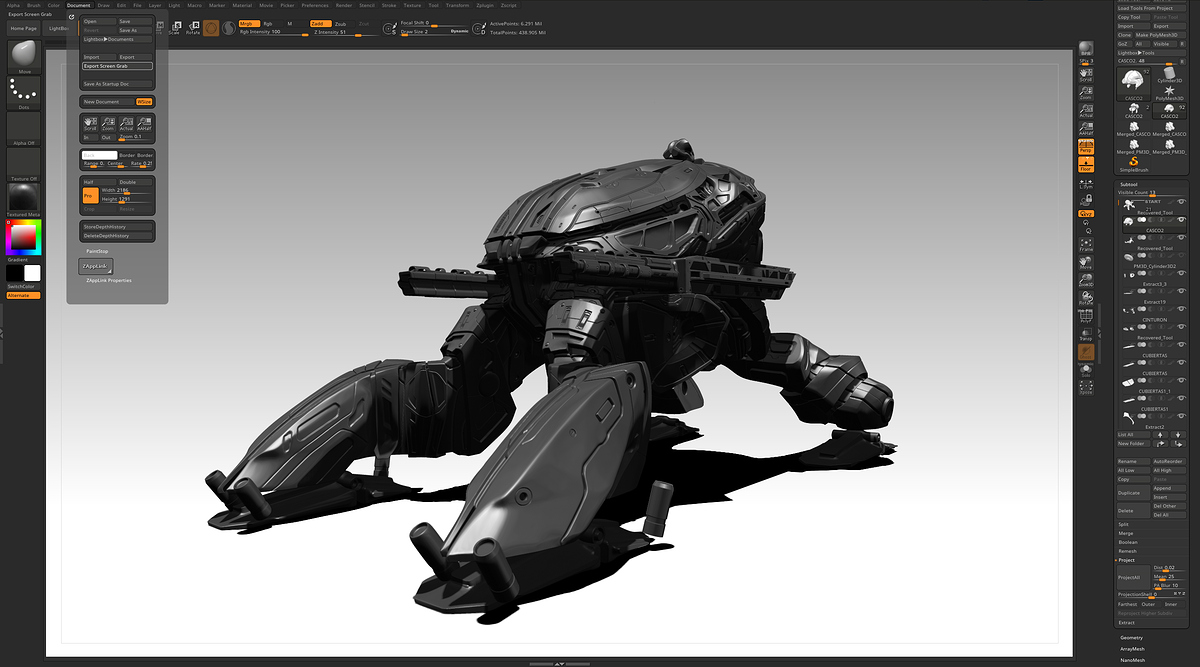Click the AAHalf icon in Document panel
The image size is (1200, 667).
pos(144,123)
